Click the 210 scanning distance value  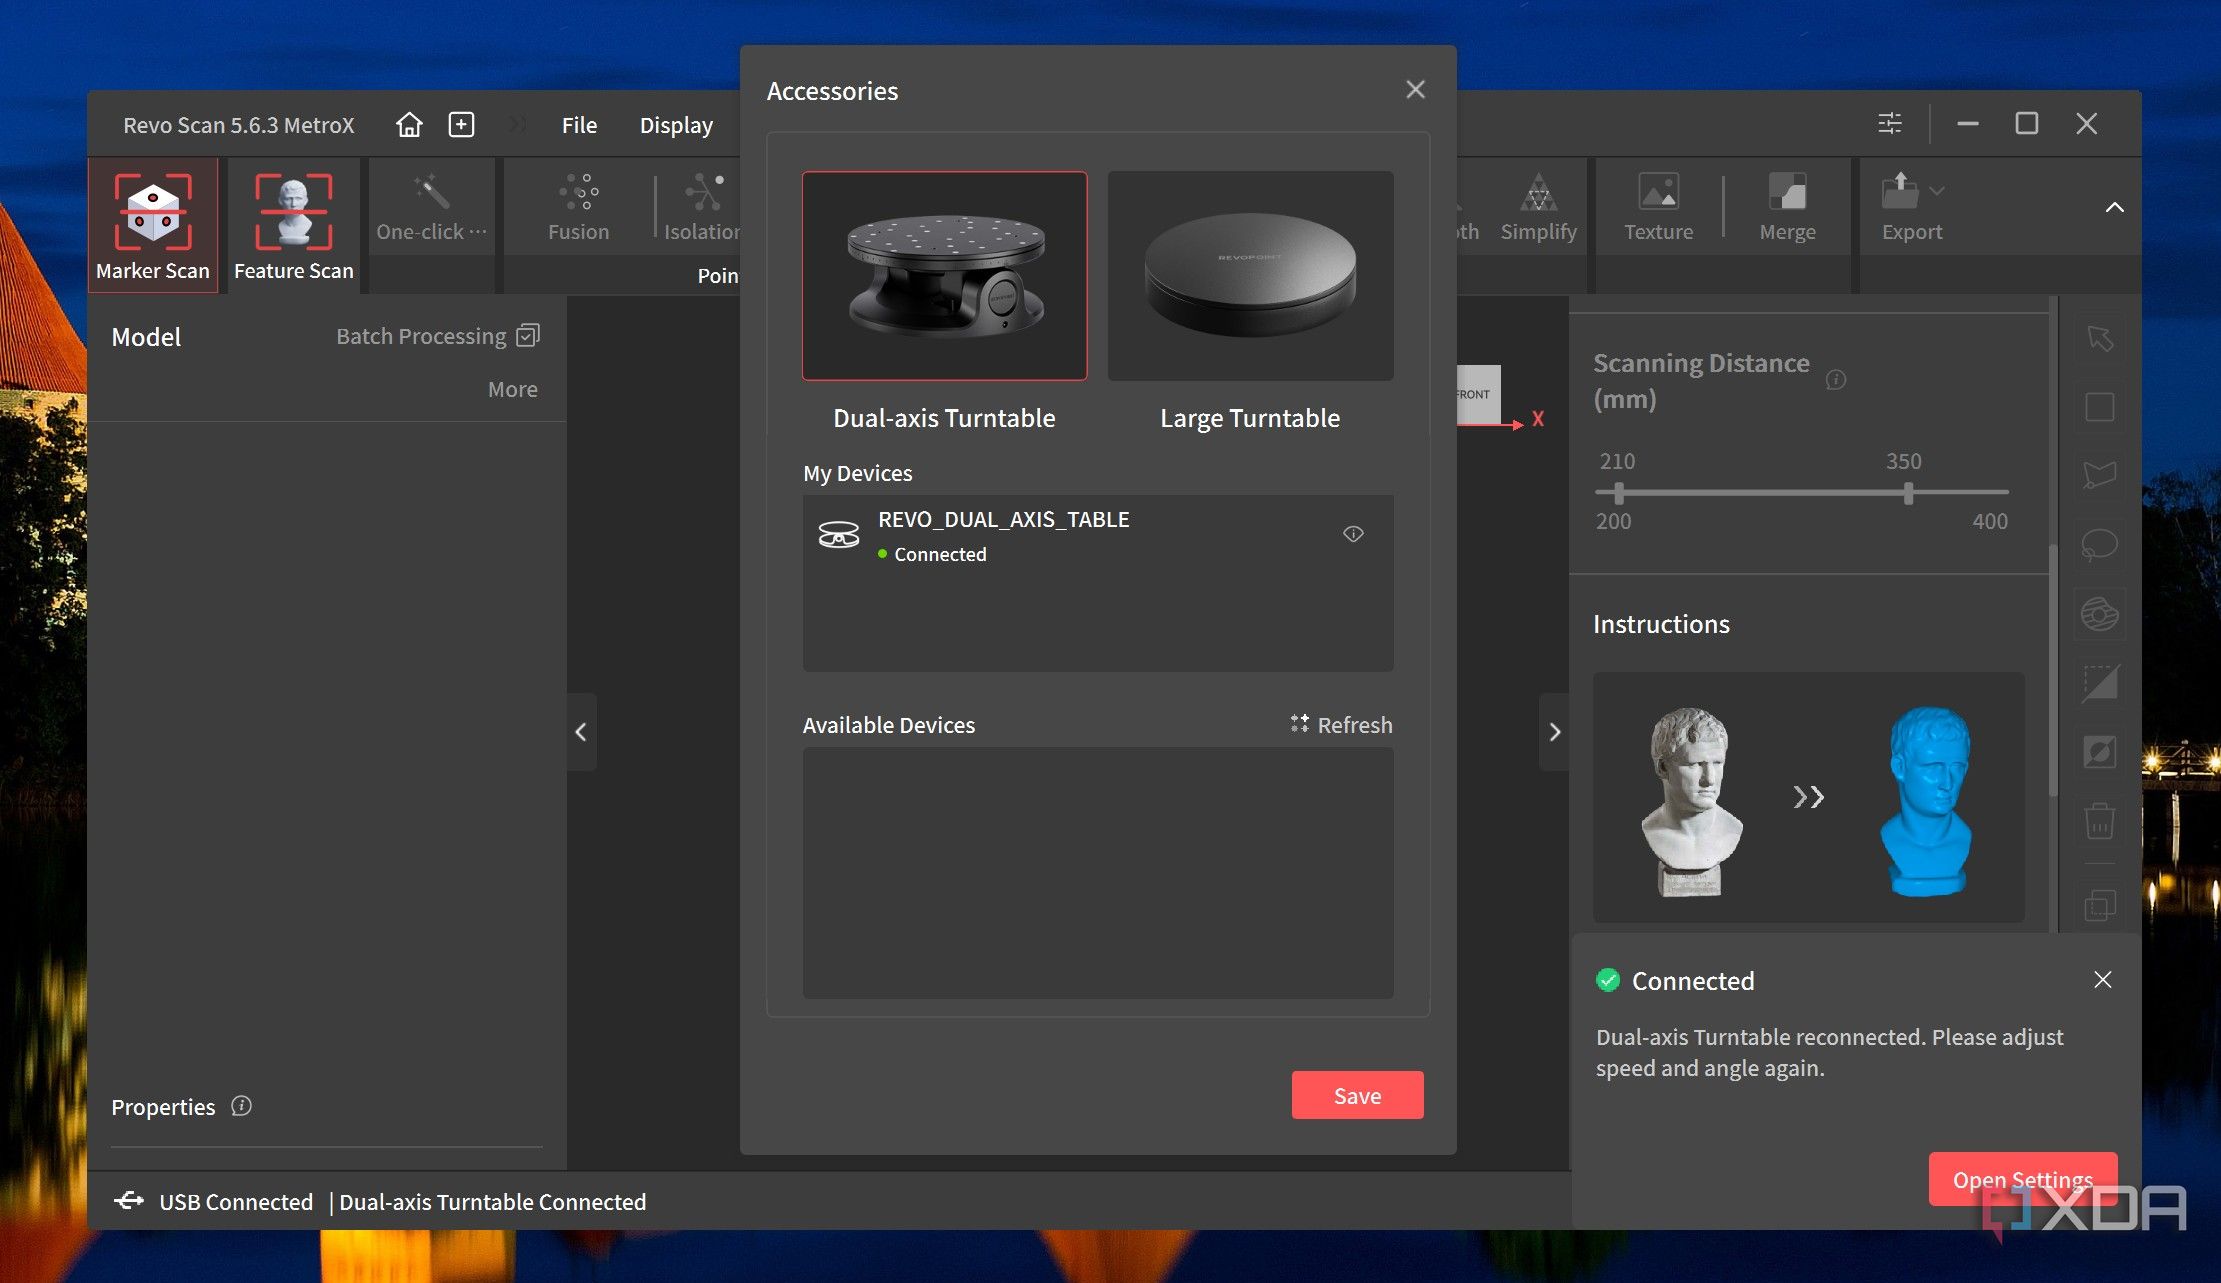tap(1617, 461)
